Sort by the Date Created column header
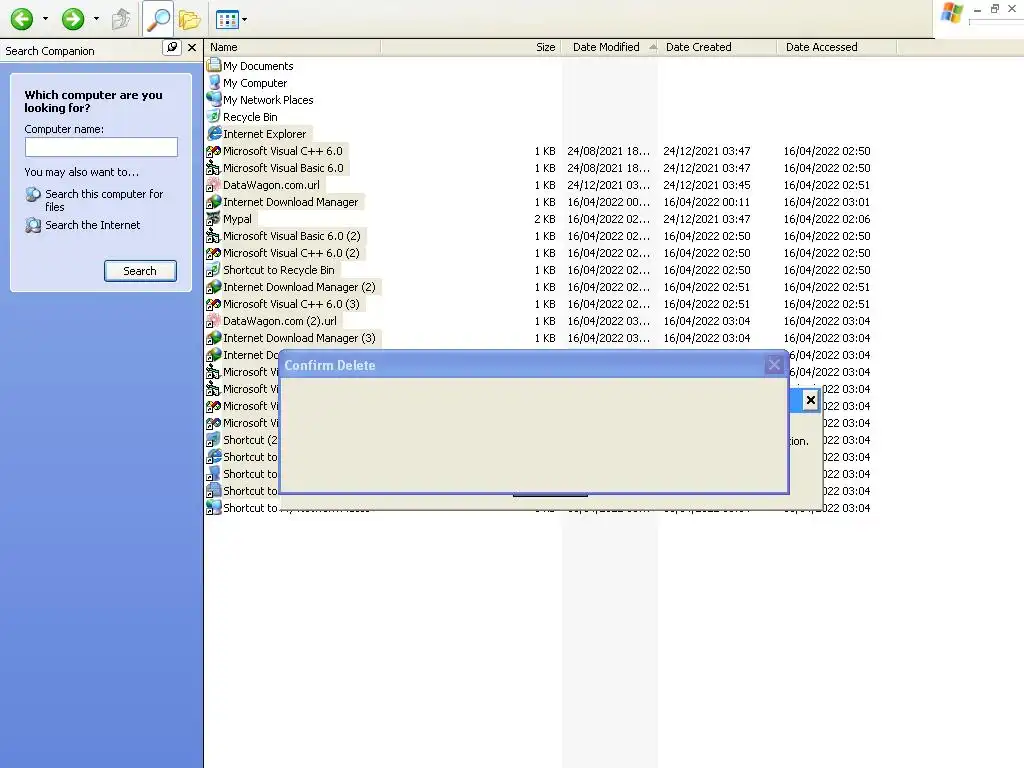 [718, 47]
